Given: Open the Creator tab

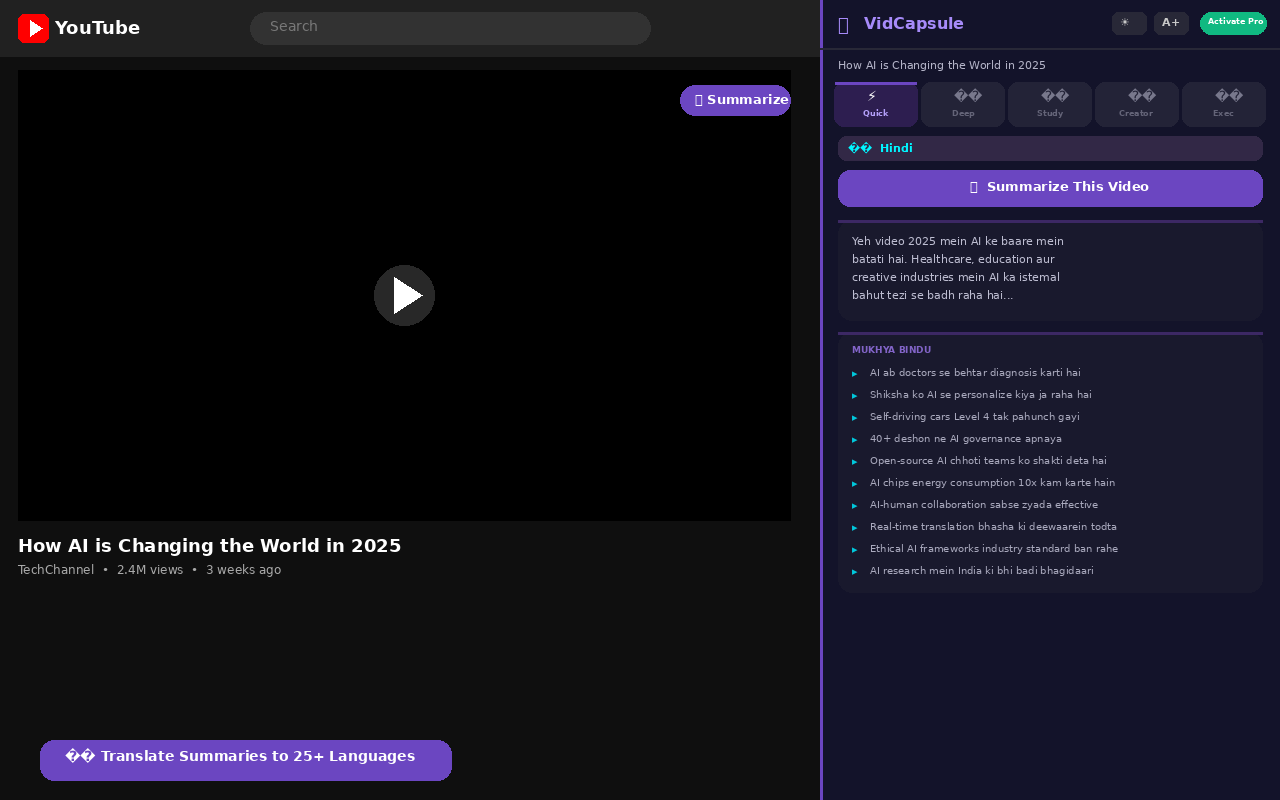Looking at the screenshot, I should (x=1137, y=104).
